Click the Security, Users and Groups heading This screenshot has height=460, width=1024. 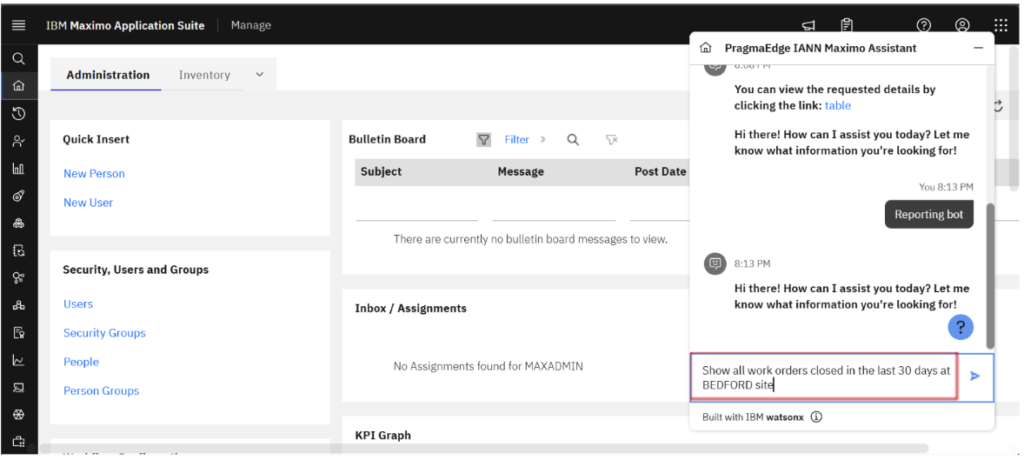(x=136, y=270)
